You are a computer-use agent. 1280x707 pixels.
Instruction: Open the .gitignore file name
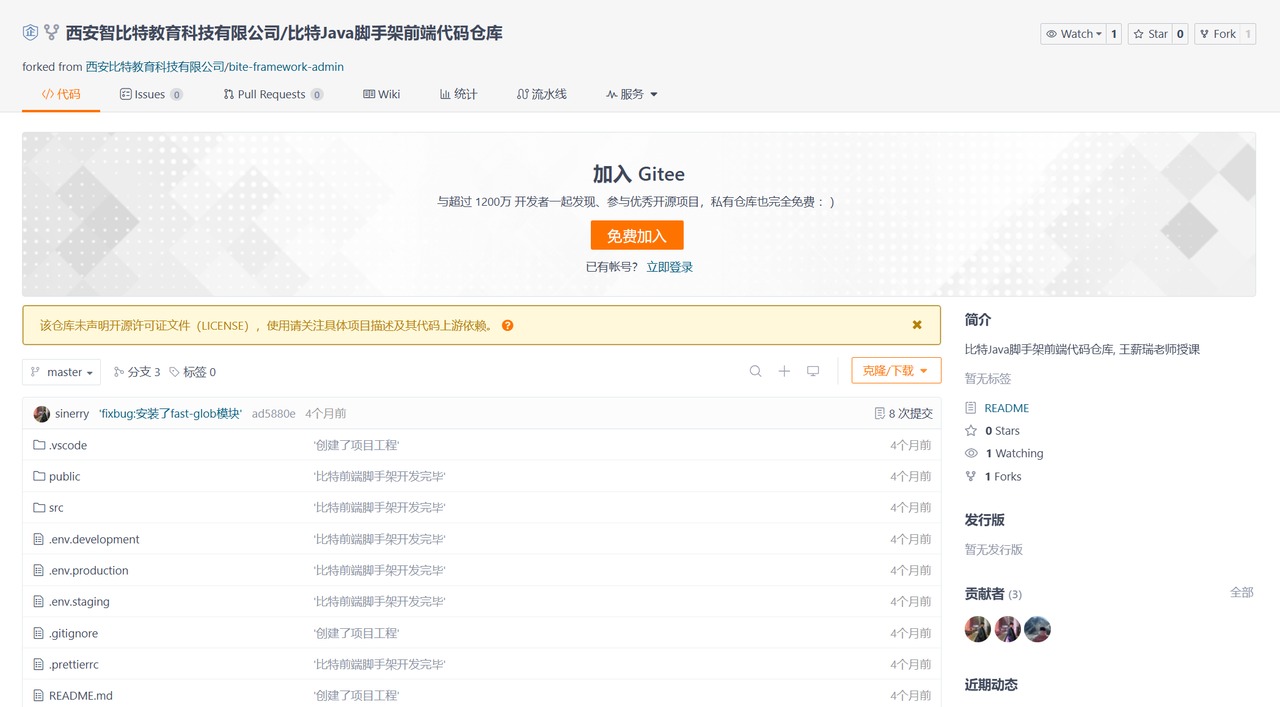click(x=73, y=633)
